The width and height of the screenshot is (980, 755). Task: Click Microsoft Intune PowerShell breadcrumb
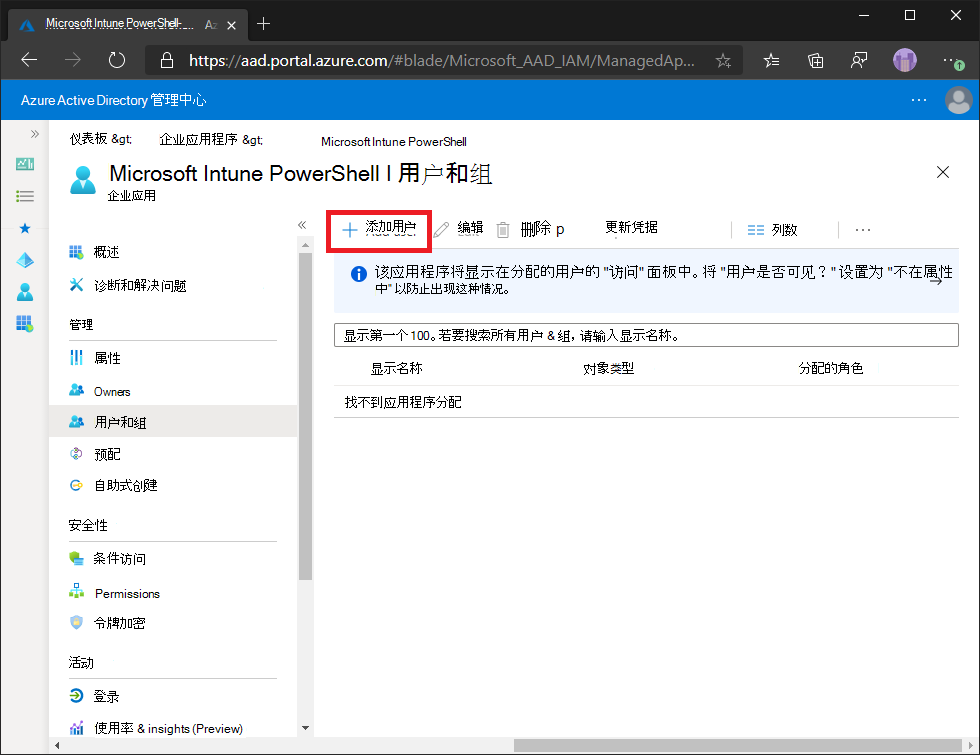pyautogui.click(x=394, y=142)
